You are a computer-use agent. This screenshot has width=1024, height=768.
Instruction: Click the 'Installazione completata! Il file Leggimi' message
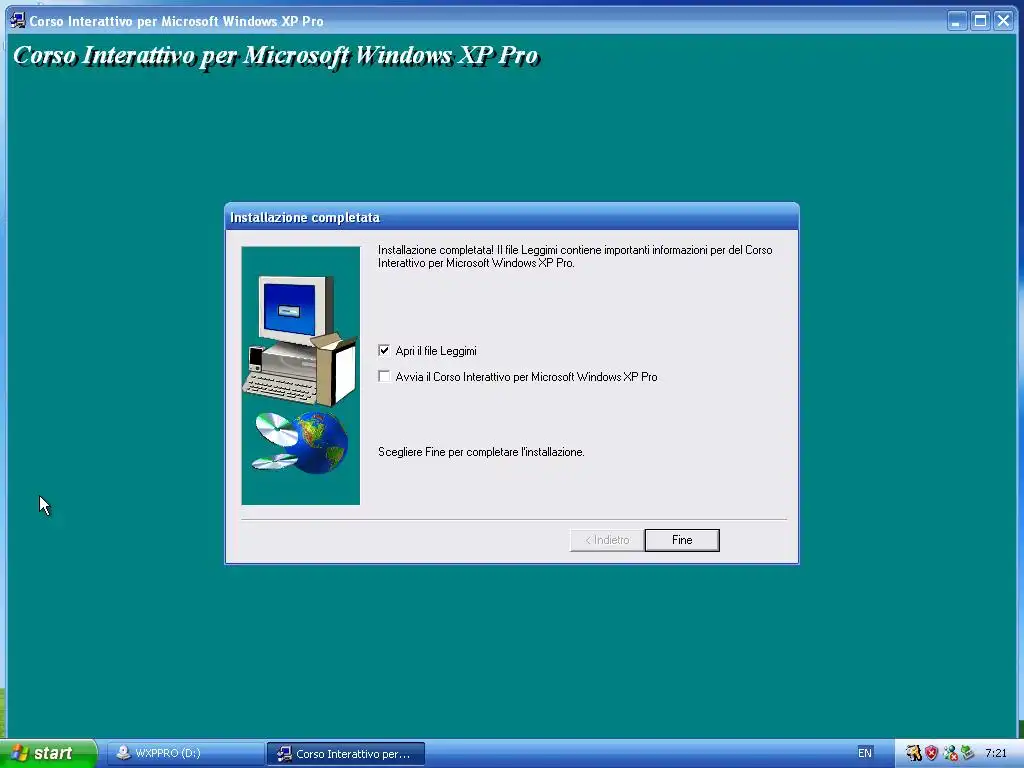575,257
